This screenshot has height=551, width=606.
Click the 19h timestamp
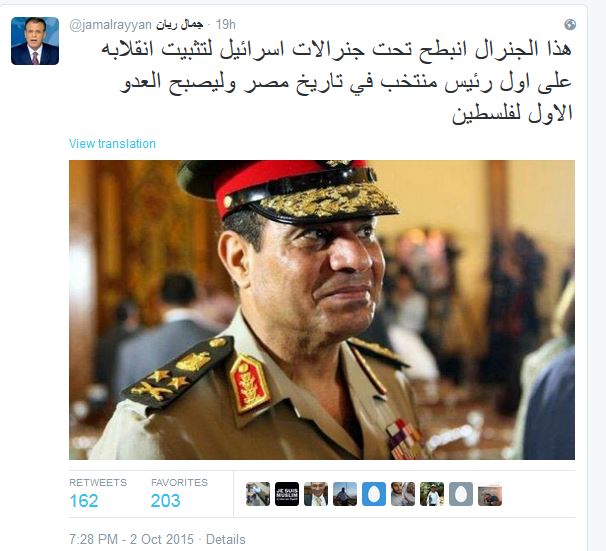pos(226,25)
